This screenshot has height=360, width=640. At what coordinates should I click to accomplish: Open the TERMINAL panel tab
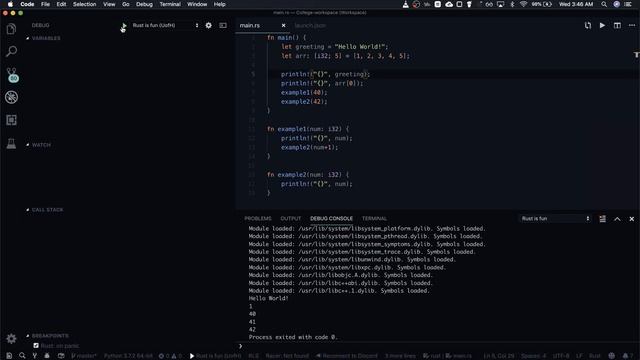[374, 219]
